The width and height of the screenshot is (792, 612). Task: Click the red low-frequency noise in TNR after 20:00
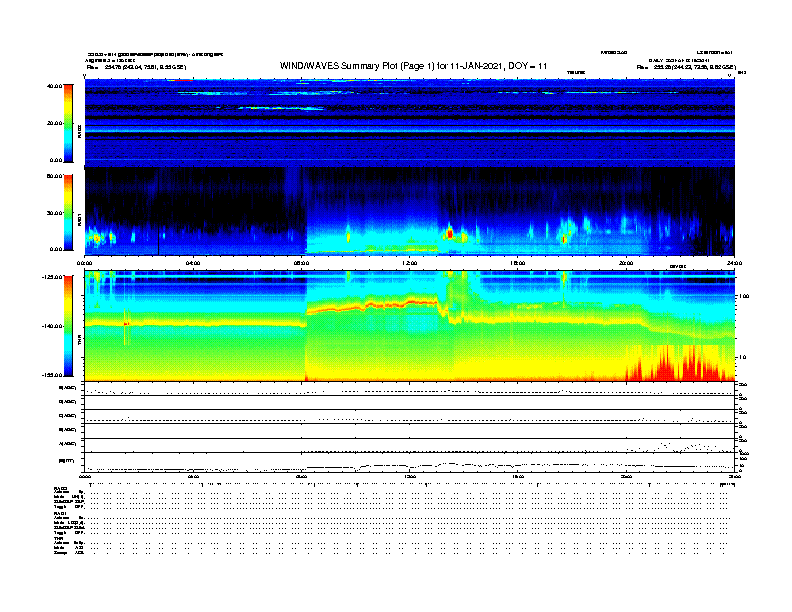(679, 365)
